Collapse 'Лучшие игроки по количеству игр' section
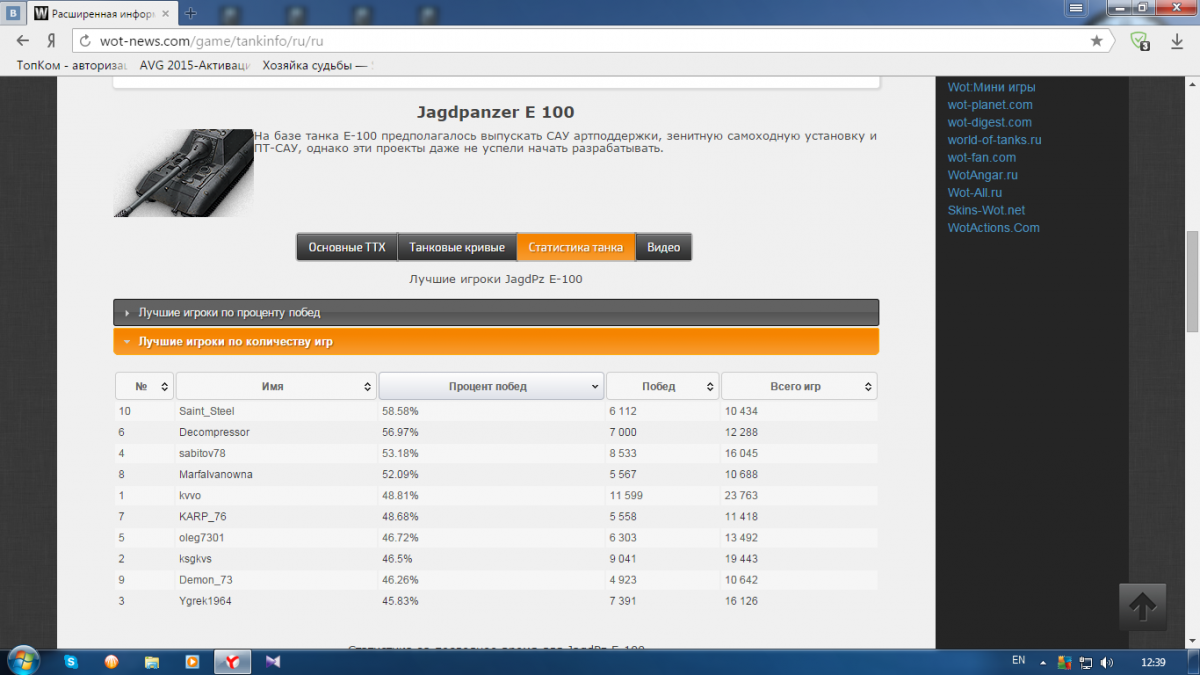Image resolution: width=1200 pixels, height=675 pixels. click(496, 341)
